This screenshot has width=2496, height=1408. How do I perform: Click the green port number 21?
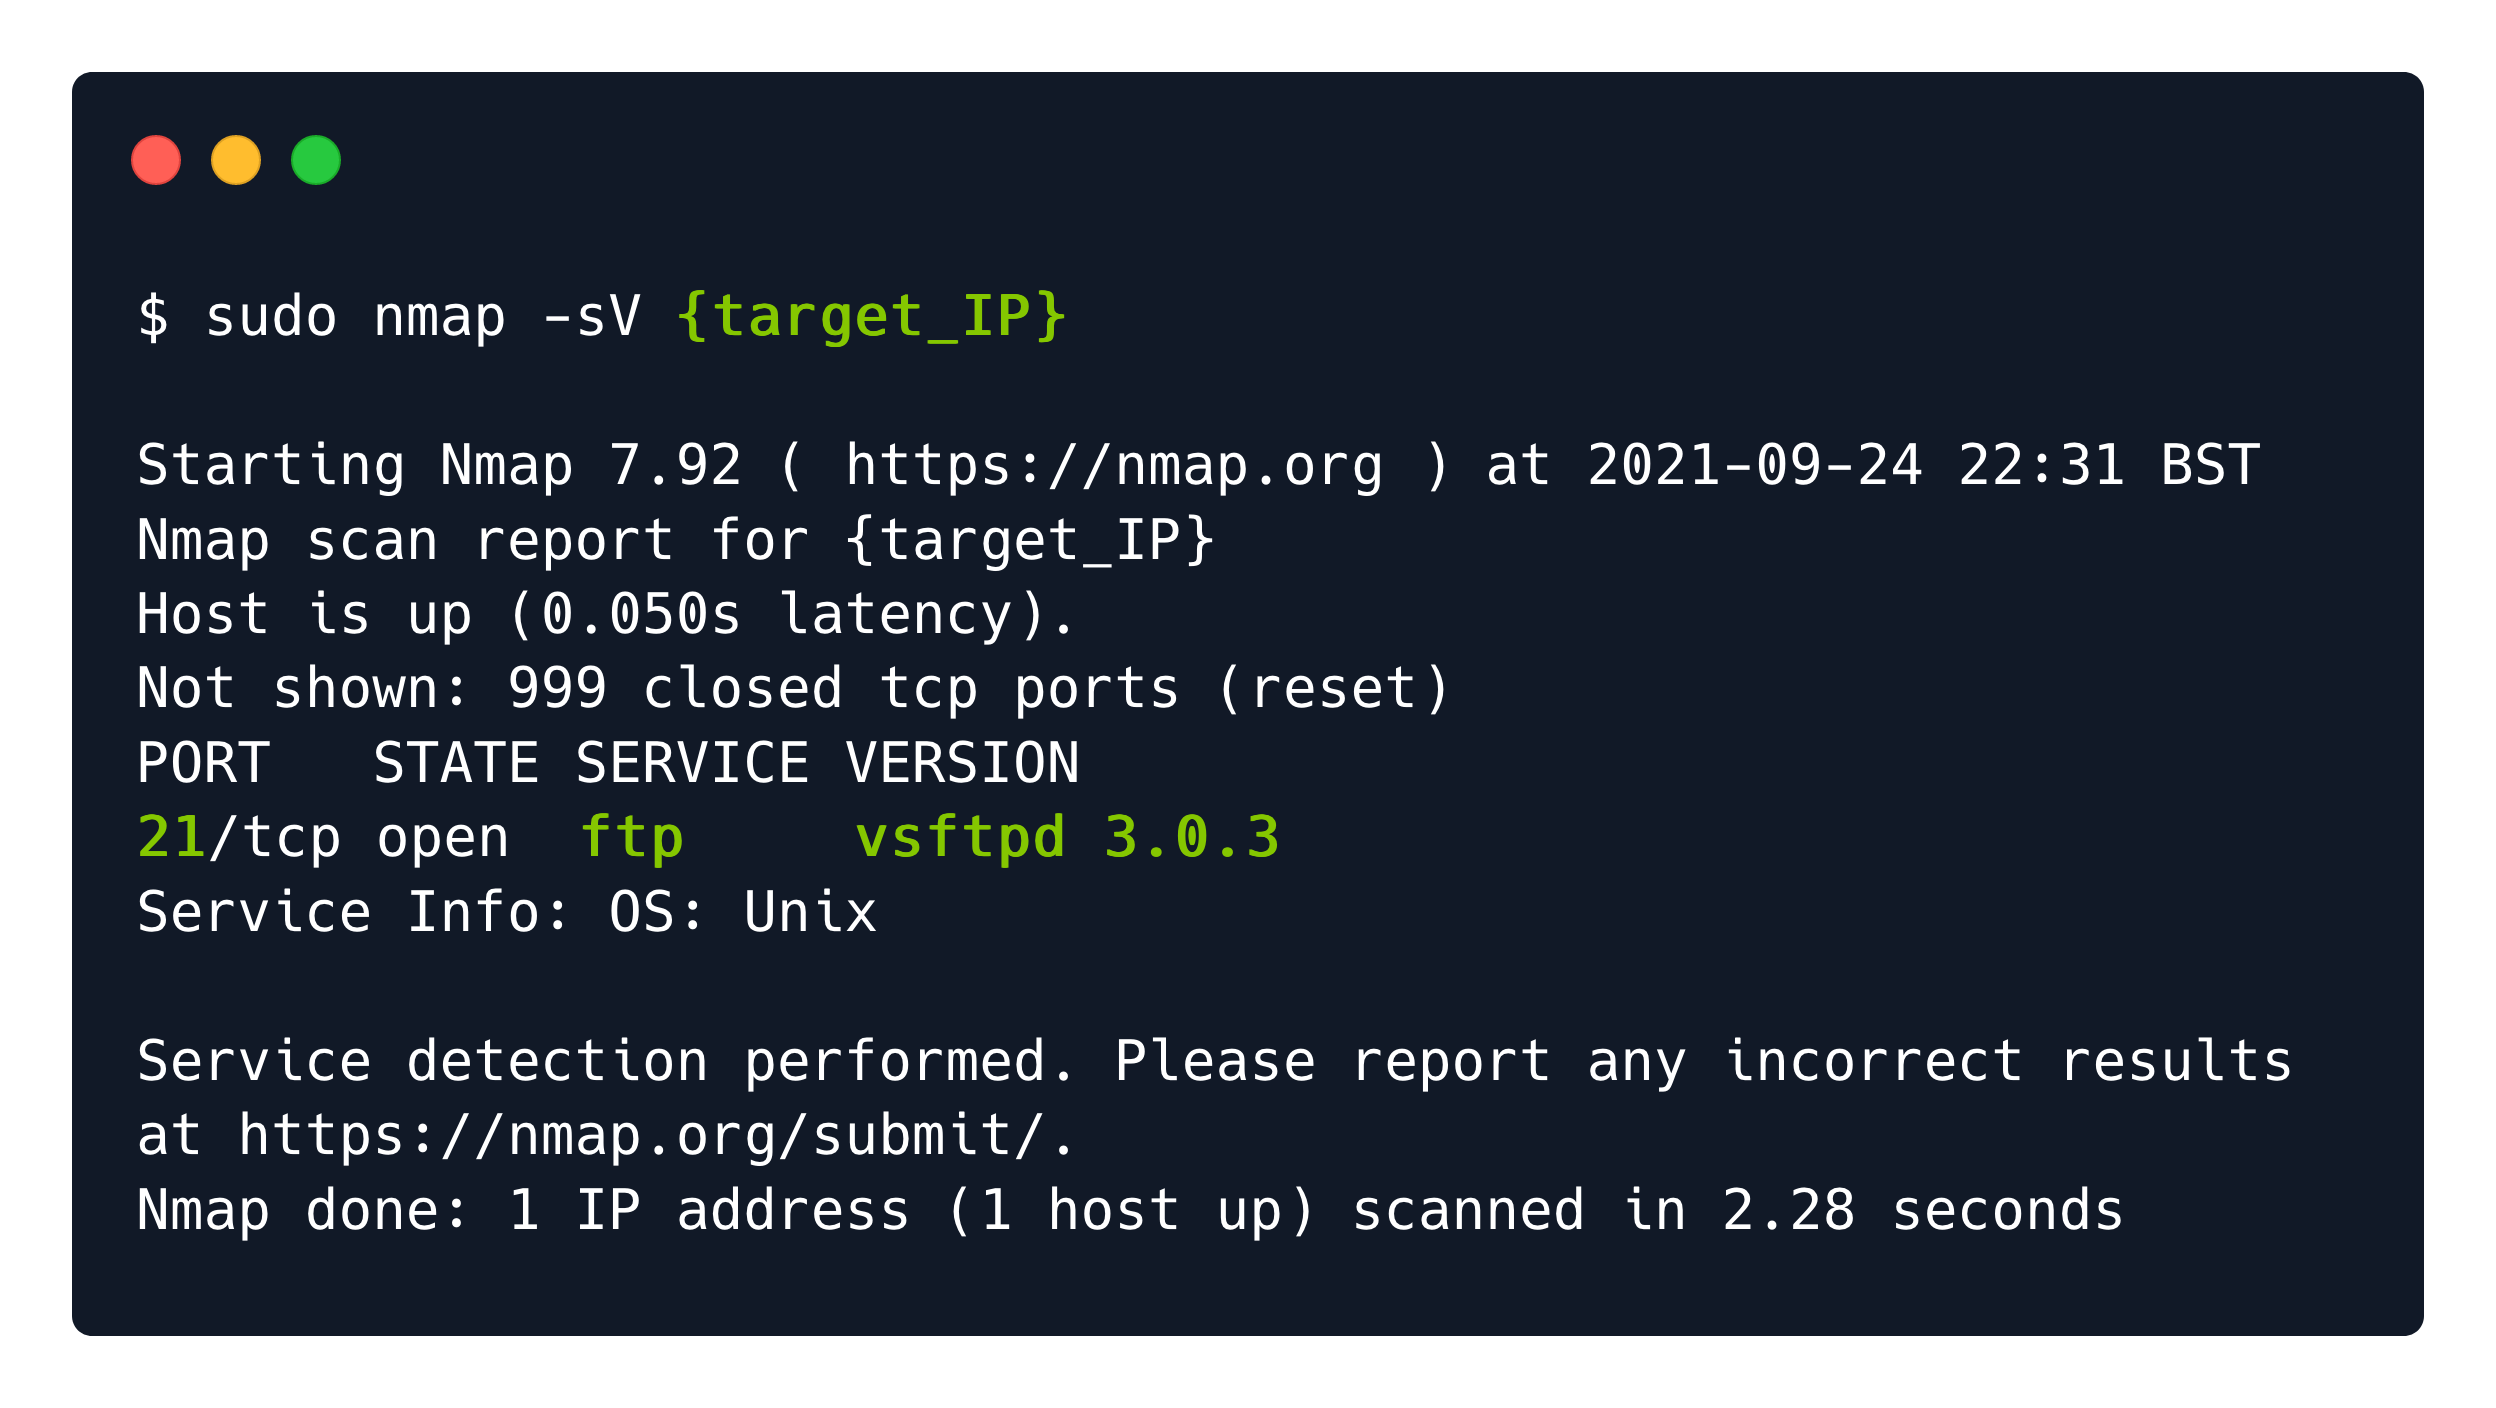point(172,838)
